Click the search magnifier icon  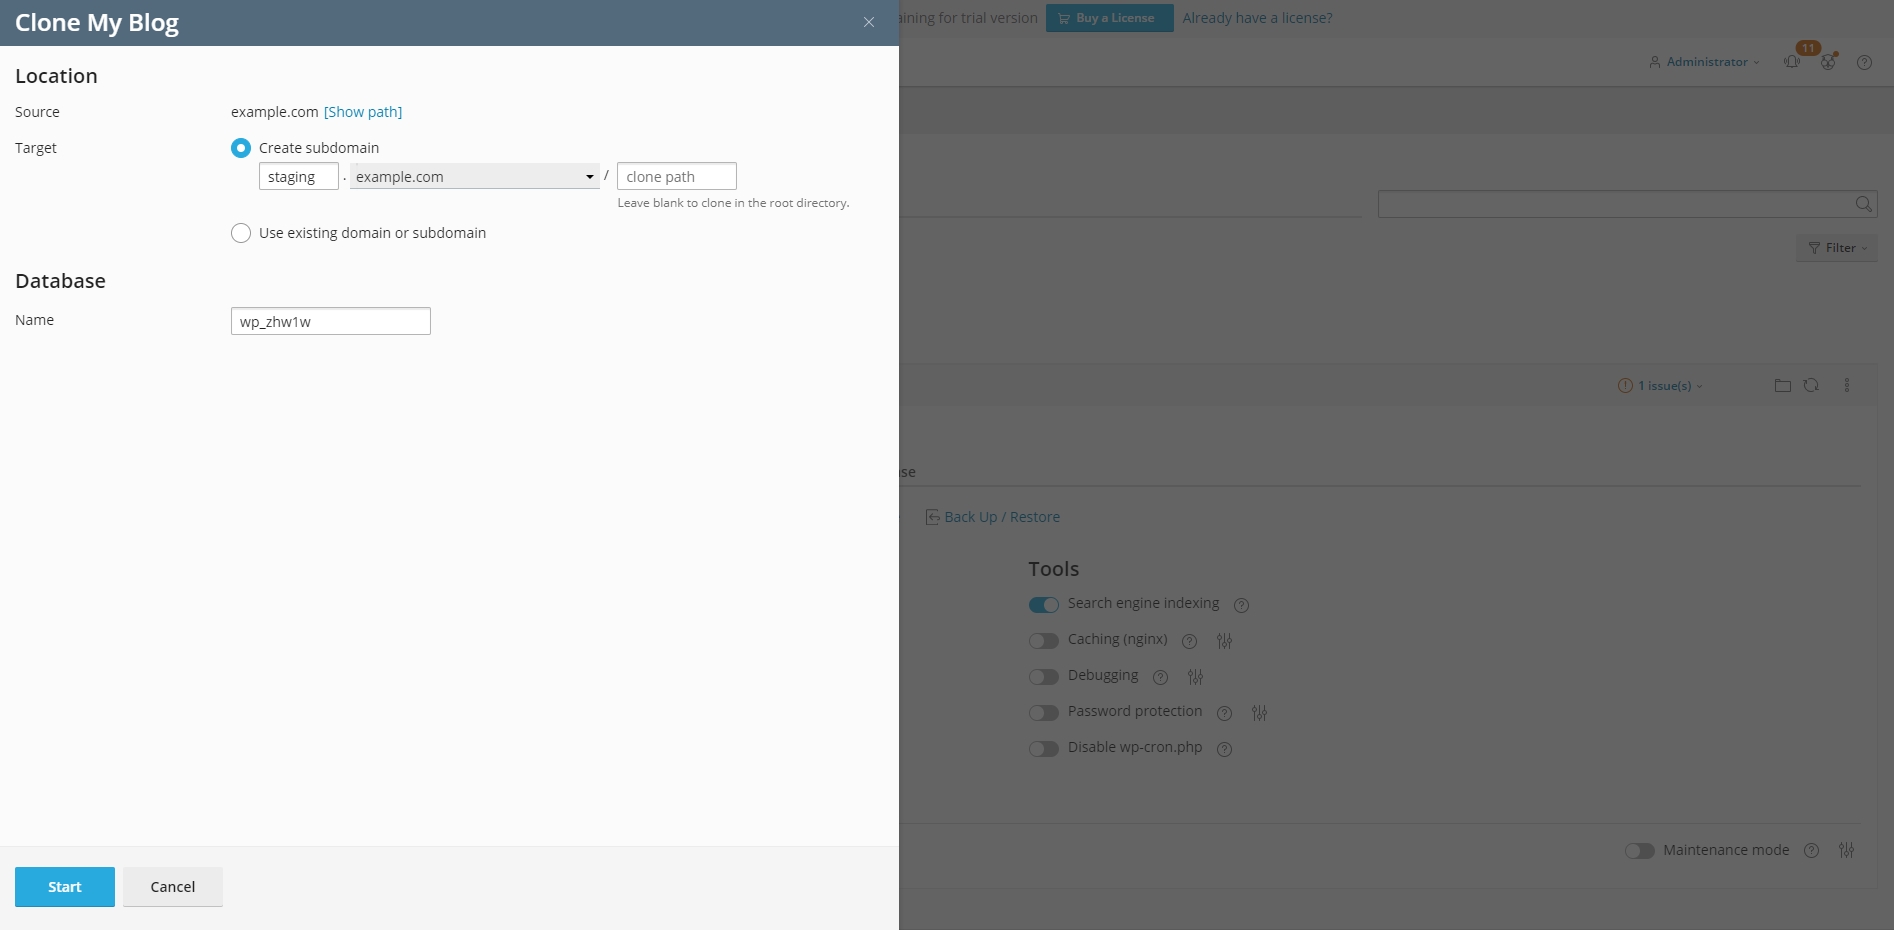(x=1863, y=204)
